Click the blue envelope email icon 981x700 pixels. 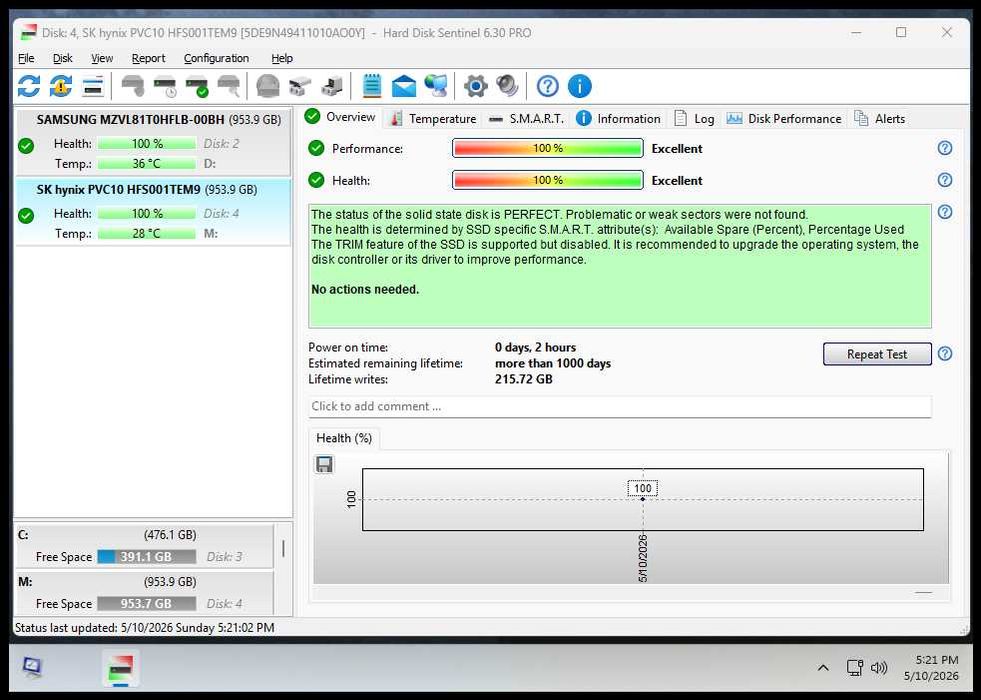(404, 86)
